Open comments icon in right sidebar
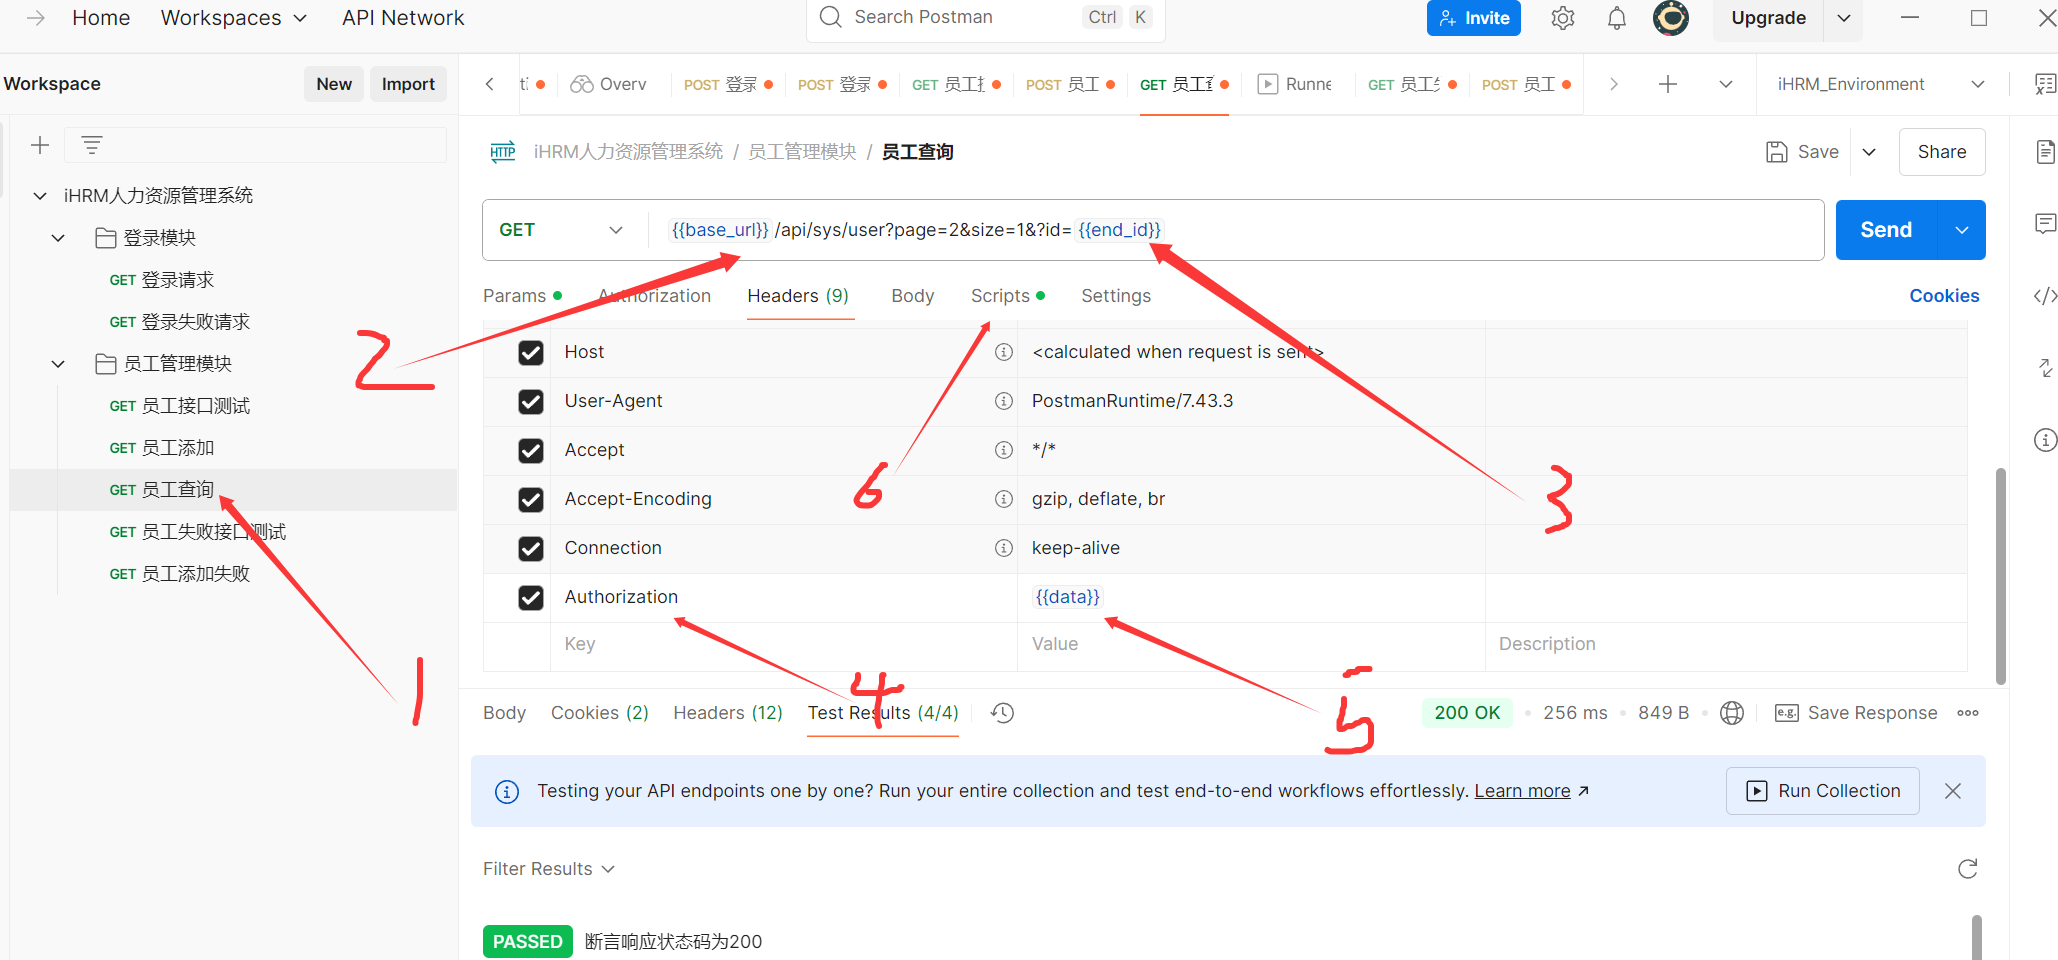The width and height of the screenshot is (2058, 960). pyautogui.click(x=2045, y=223)
